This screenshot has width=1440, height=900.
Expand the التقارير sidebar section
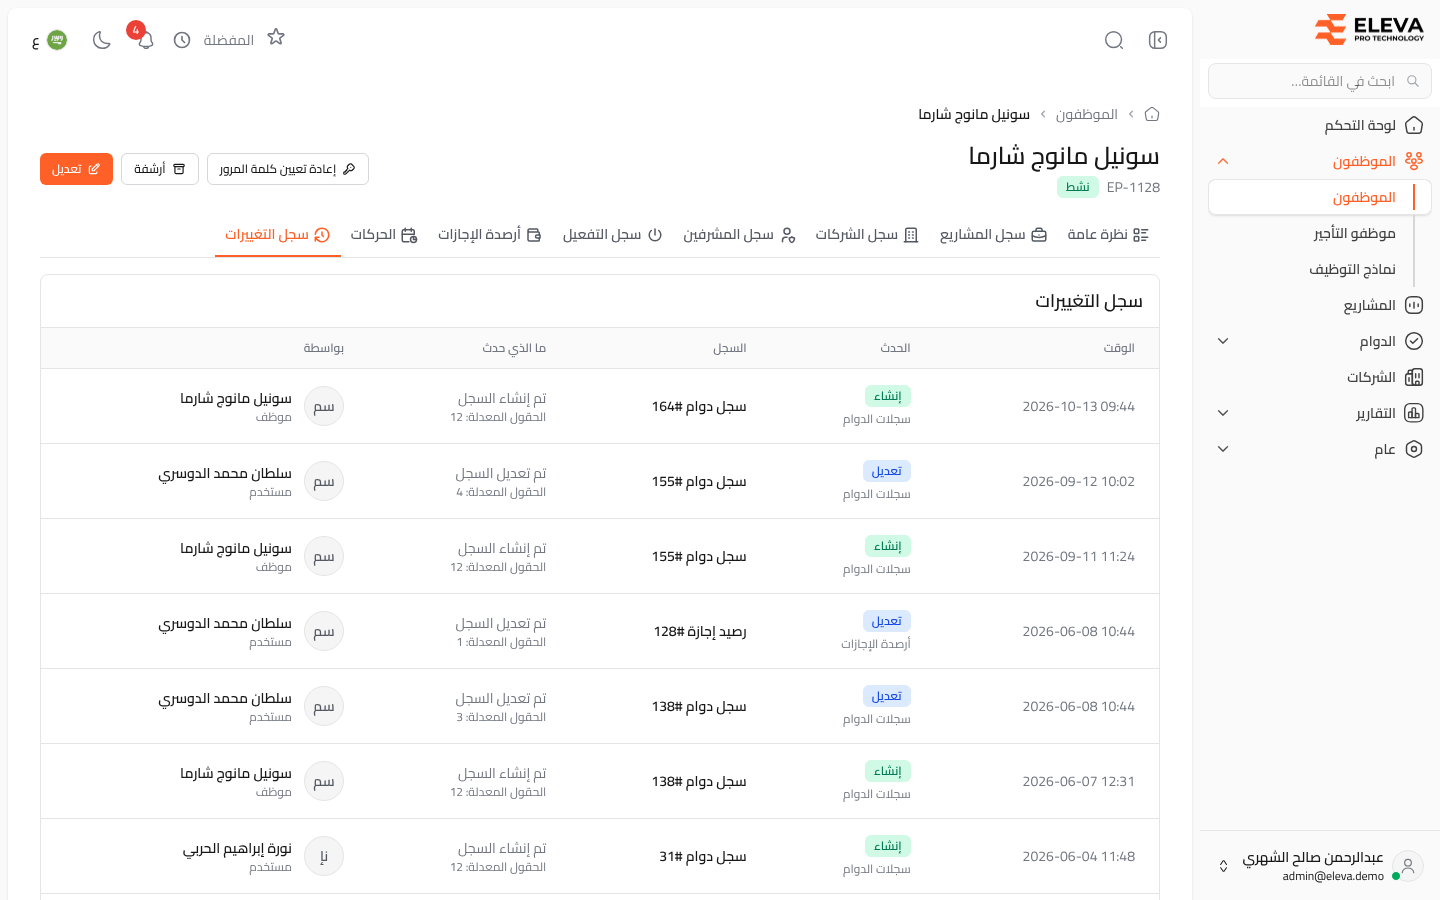(x=1223, y=413)
